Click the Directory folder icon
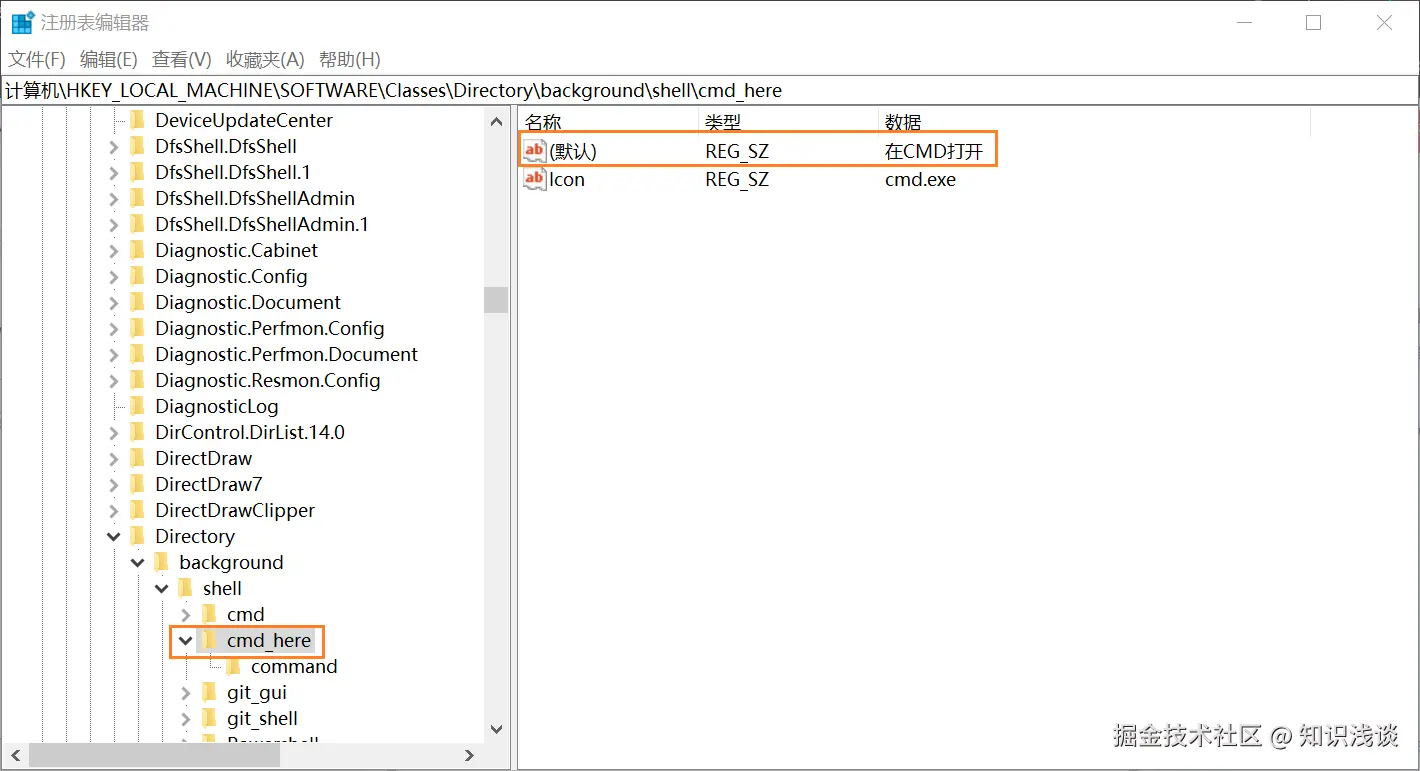Screen dimensions: 1420x771 point(138,536)
